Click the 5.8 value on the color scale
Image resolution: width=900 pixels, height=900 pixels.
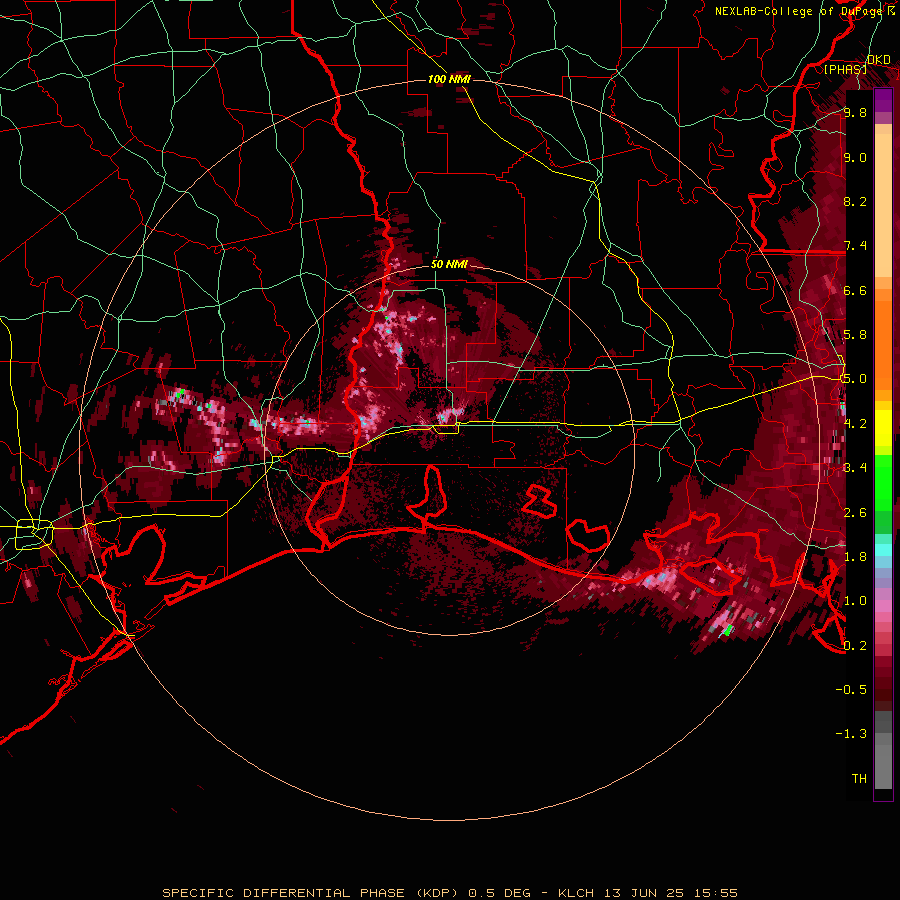[855, 335]
